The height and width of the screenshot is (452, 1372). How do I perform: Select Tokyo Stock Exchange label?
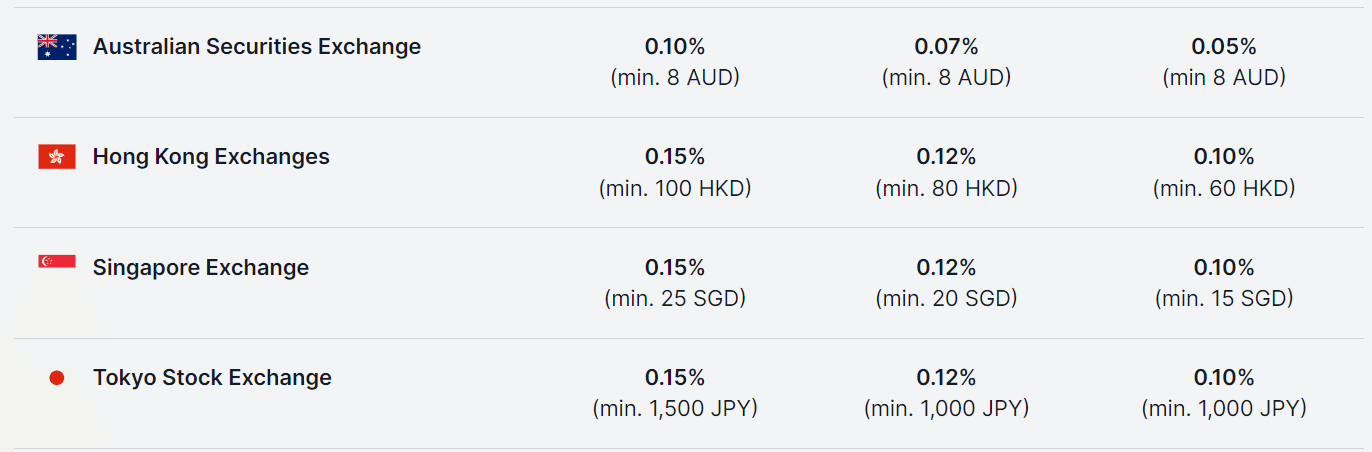(212, 377)
